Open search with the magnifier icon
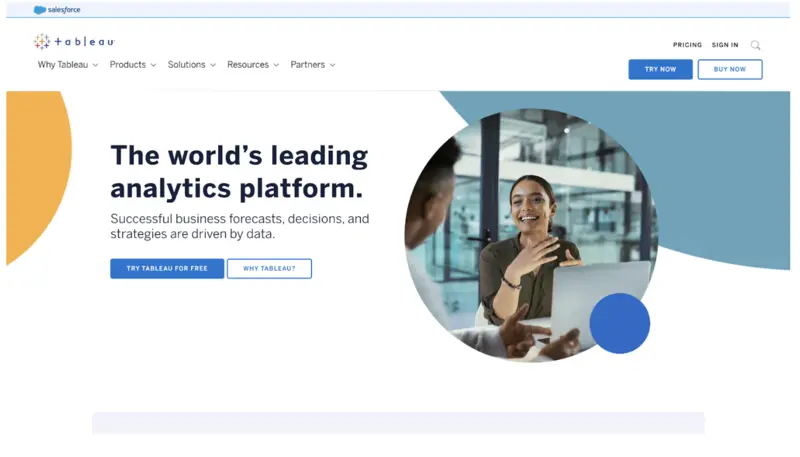 pos(755,45)
